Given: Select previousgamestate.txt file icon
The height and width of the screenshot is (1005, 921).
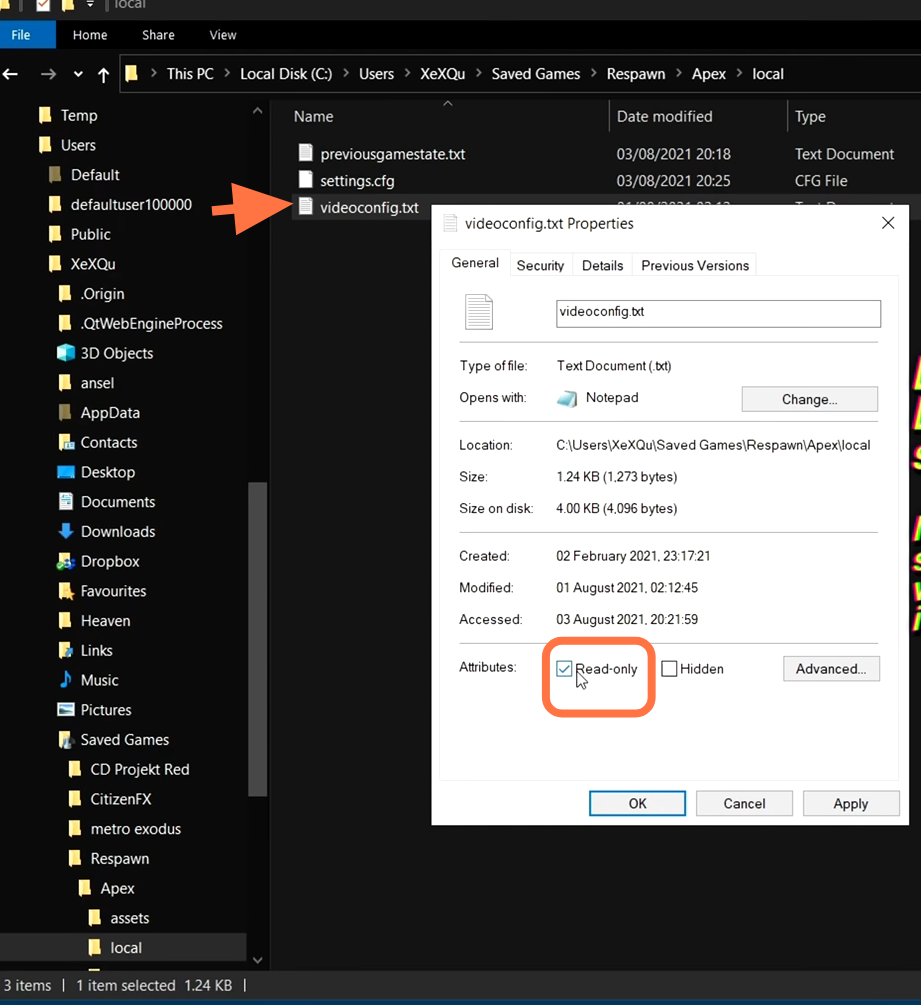Looking at the screenshot, I should point(306,153).
